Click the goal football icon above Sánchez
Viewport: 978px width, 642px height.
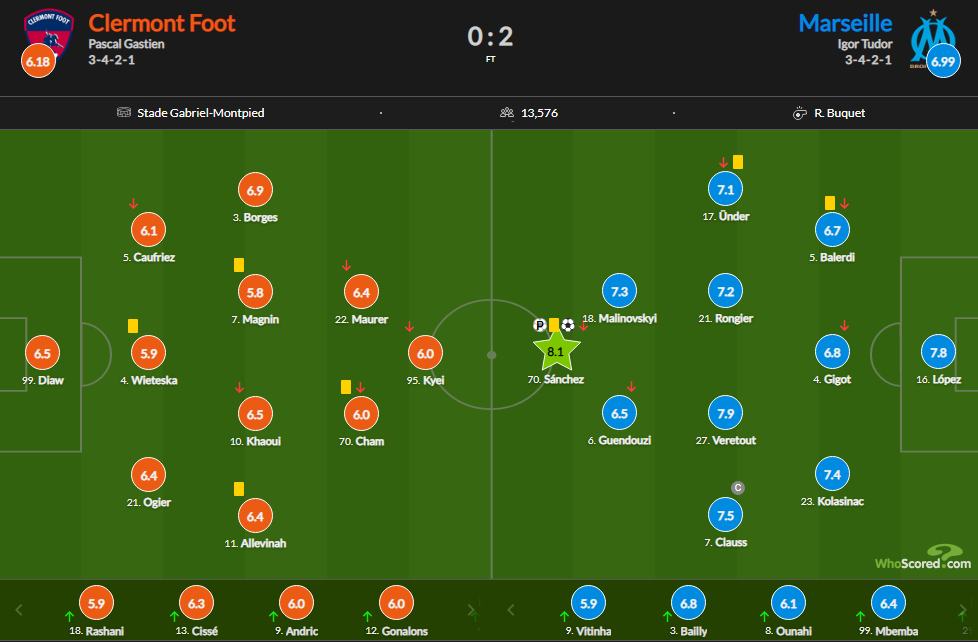568,325
